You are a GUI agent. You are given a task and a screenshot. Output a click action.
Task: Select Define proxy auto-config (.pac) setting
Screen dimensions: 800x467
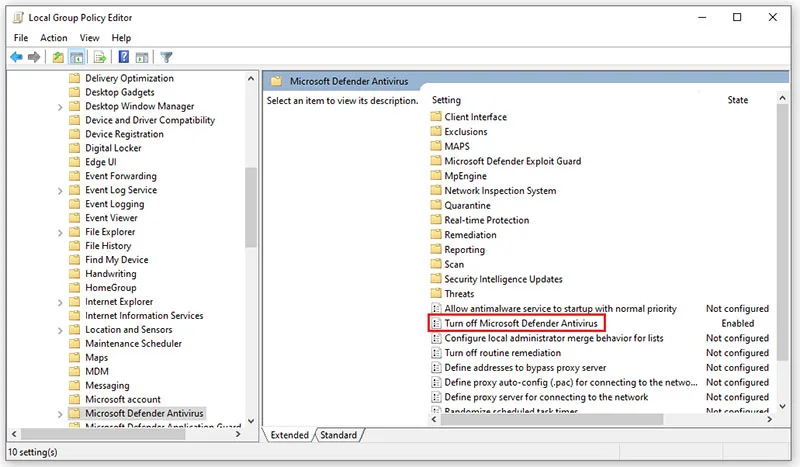click(x=570, y=382)
